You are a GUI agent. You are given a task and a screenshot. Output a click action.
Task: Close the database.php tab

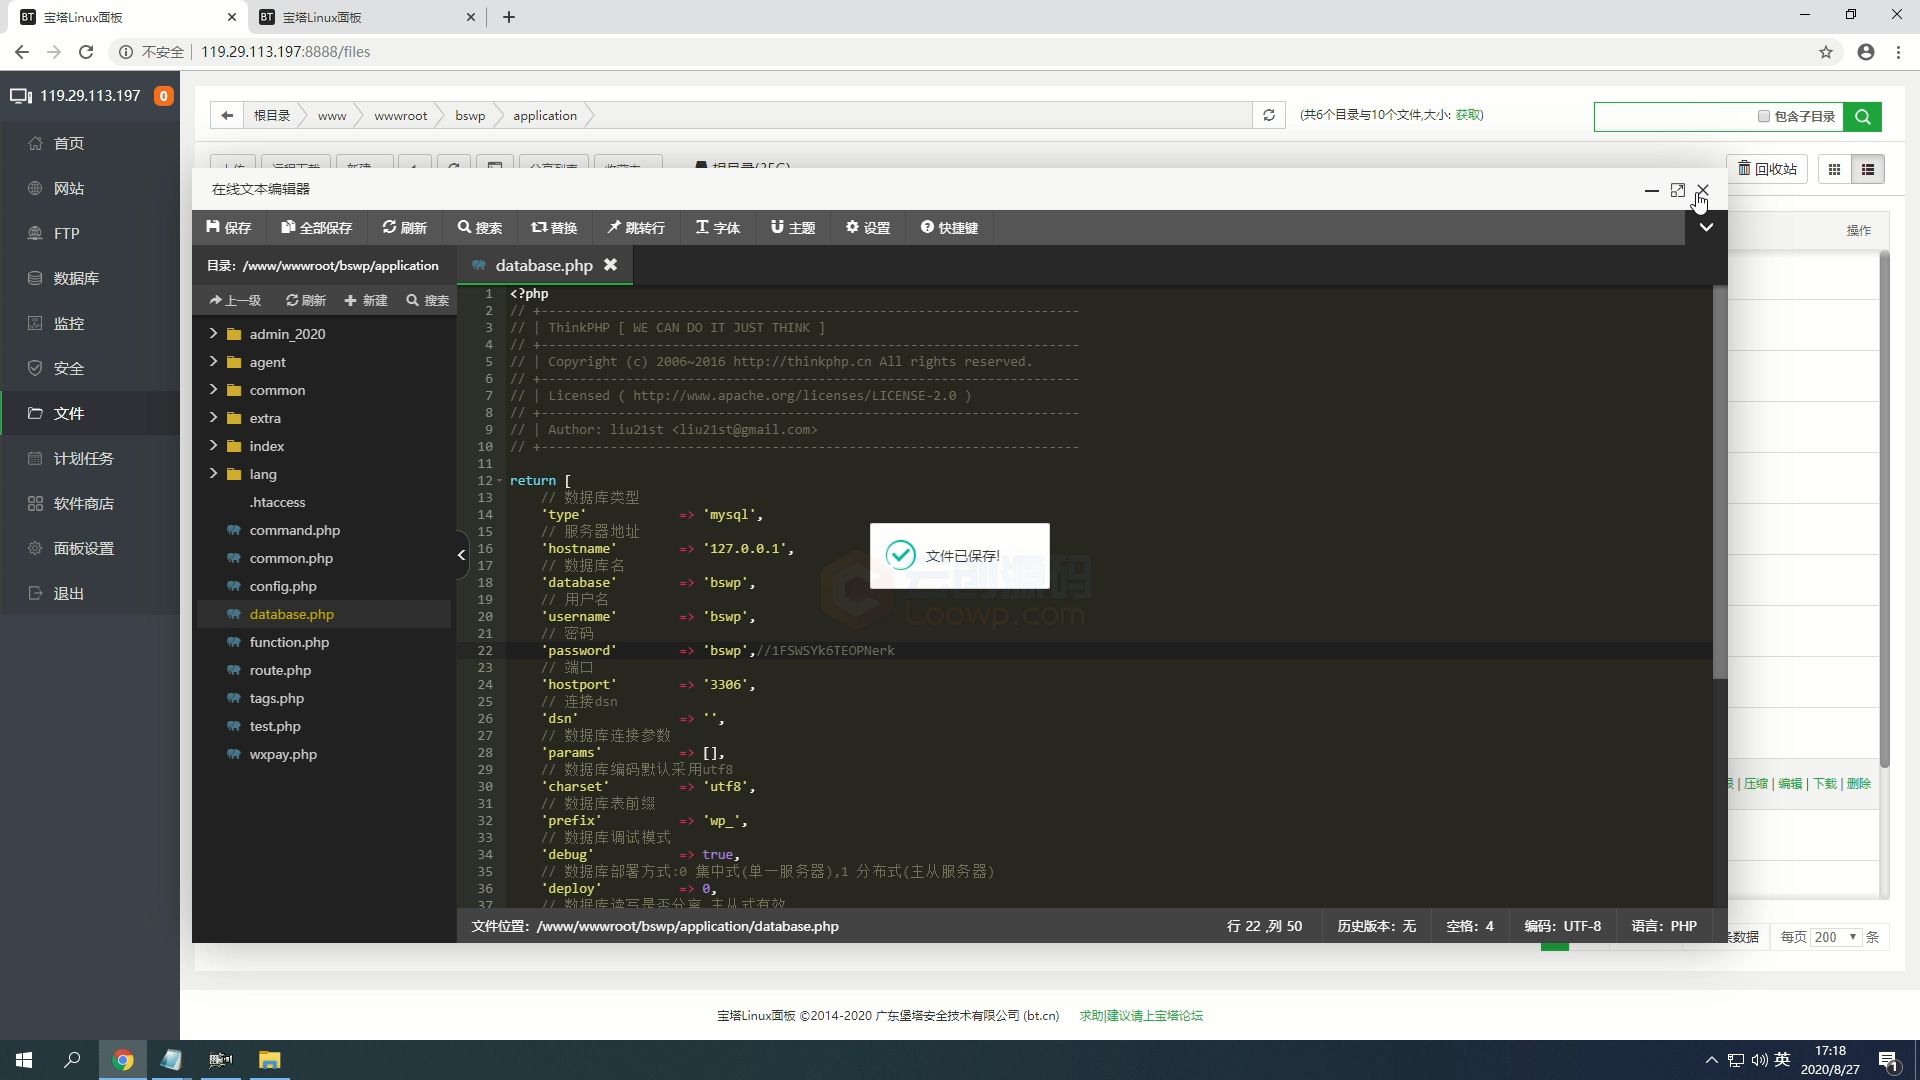pos(610,265)
